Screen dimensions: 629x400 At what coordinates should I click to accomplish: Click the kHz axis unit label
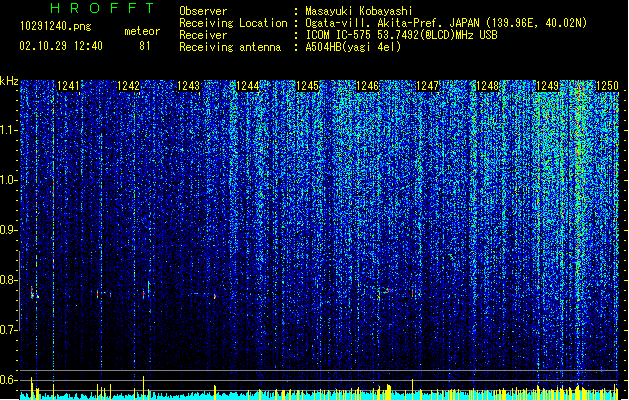[9, 81]
